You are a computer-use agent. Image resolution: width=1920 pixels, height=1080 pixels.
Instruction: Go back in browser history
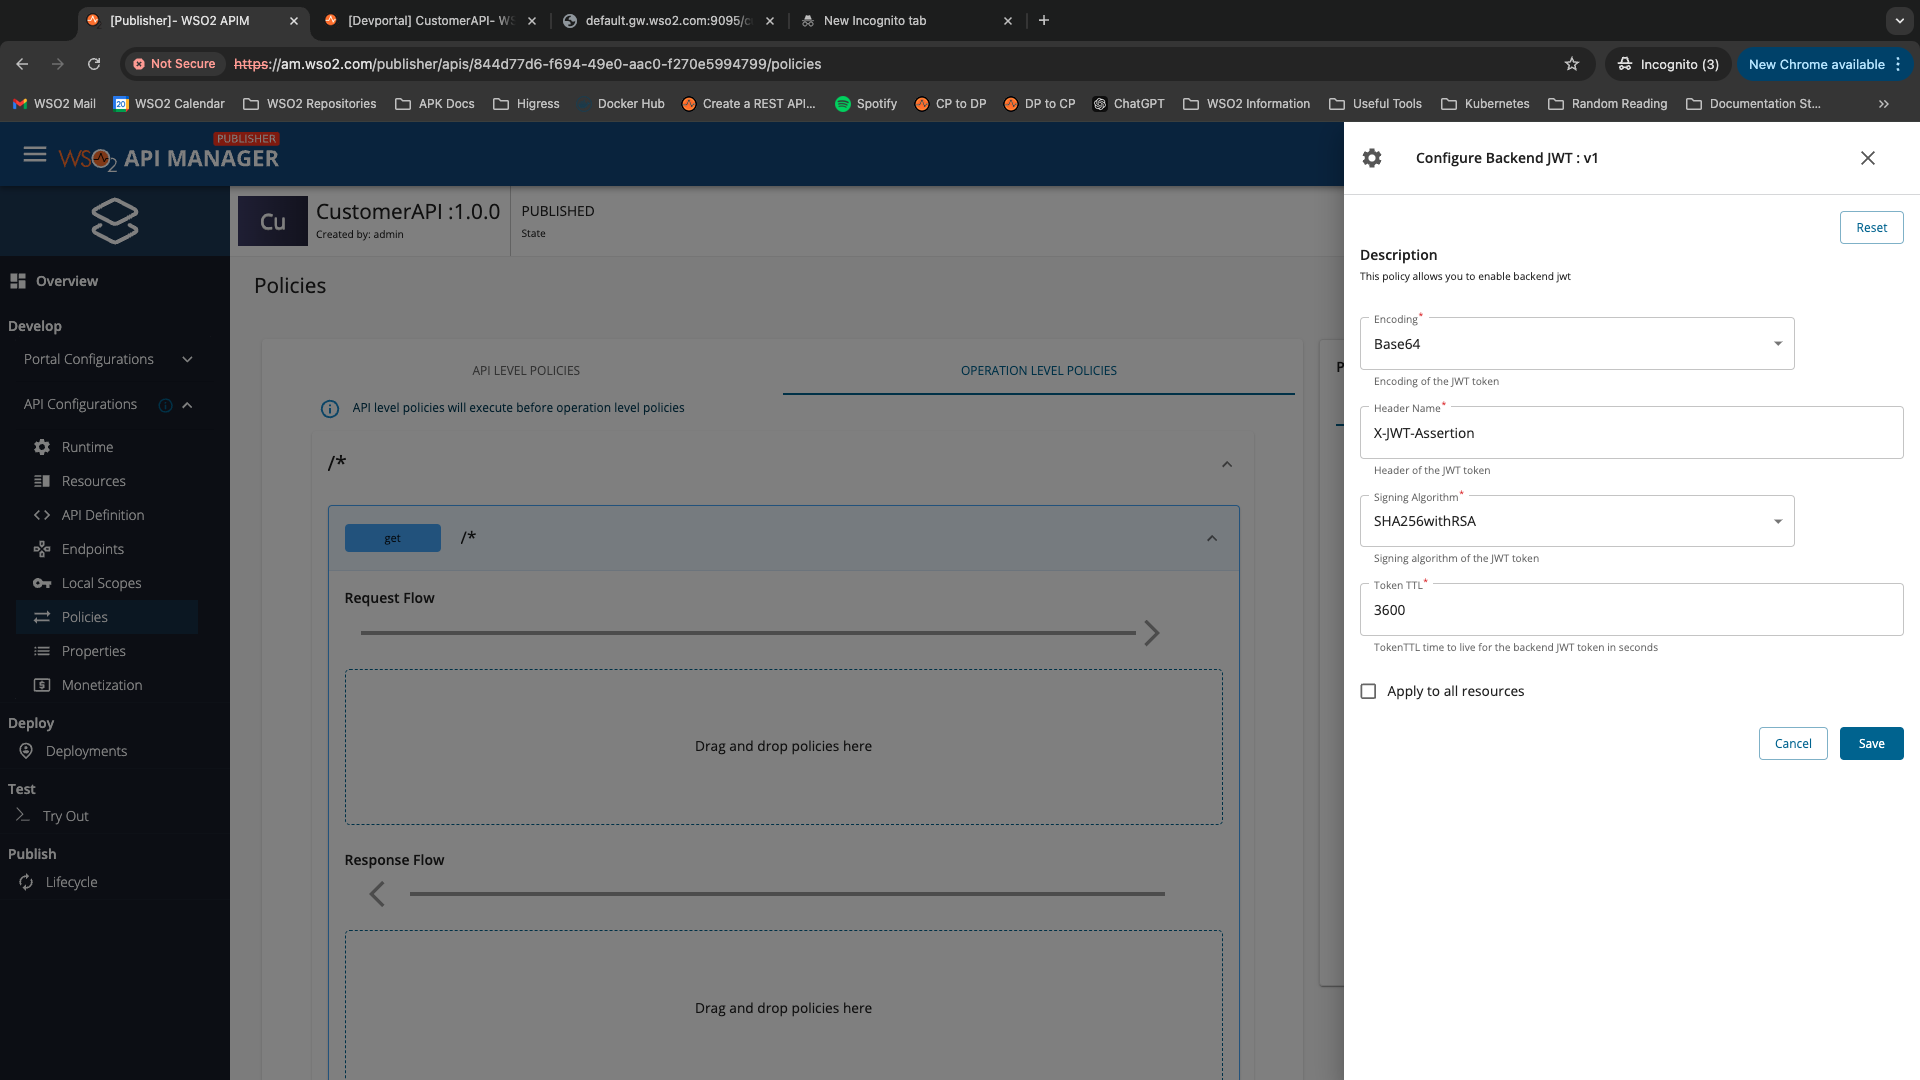(x=22, y=64)
